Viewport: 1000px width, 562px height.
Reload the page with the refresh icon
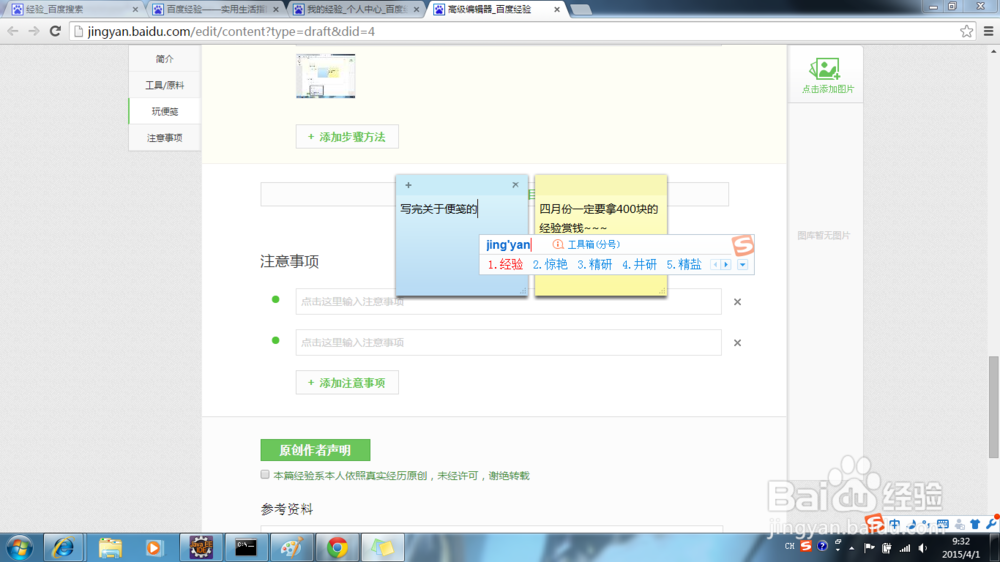tap(55, 31)
